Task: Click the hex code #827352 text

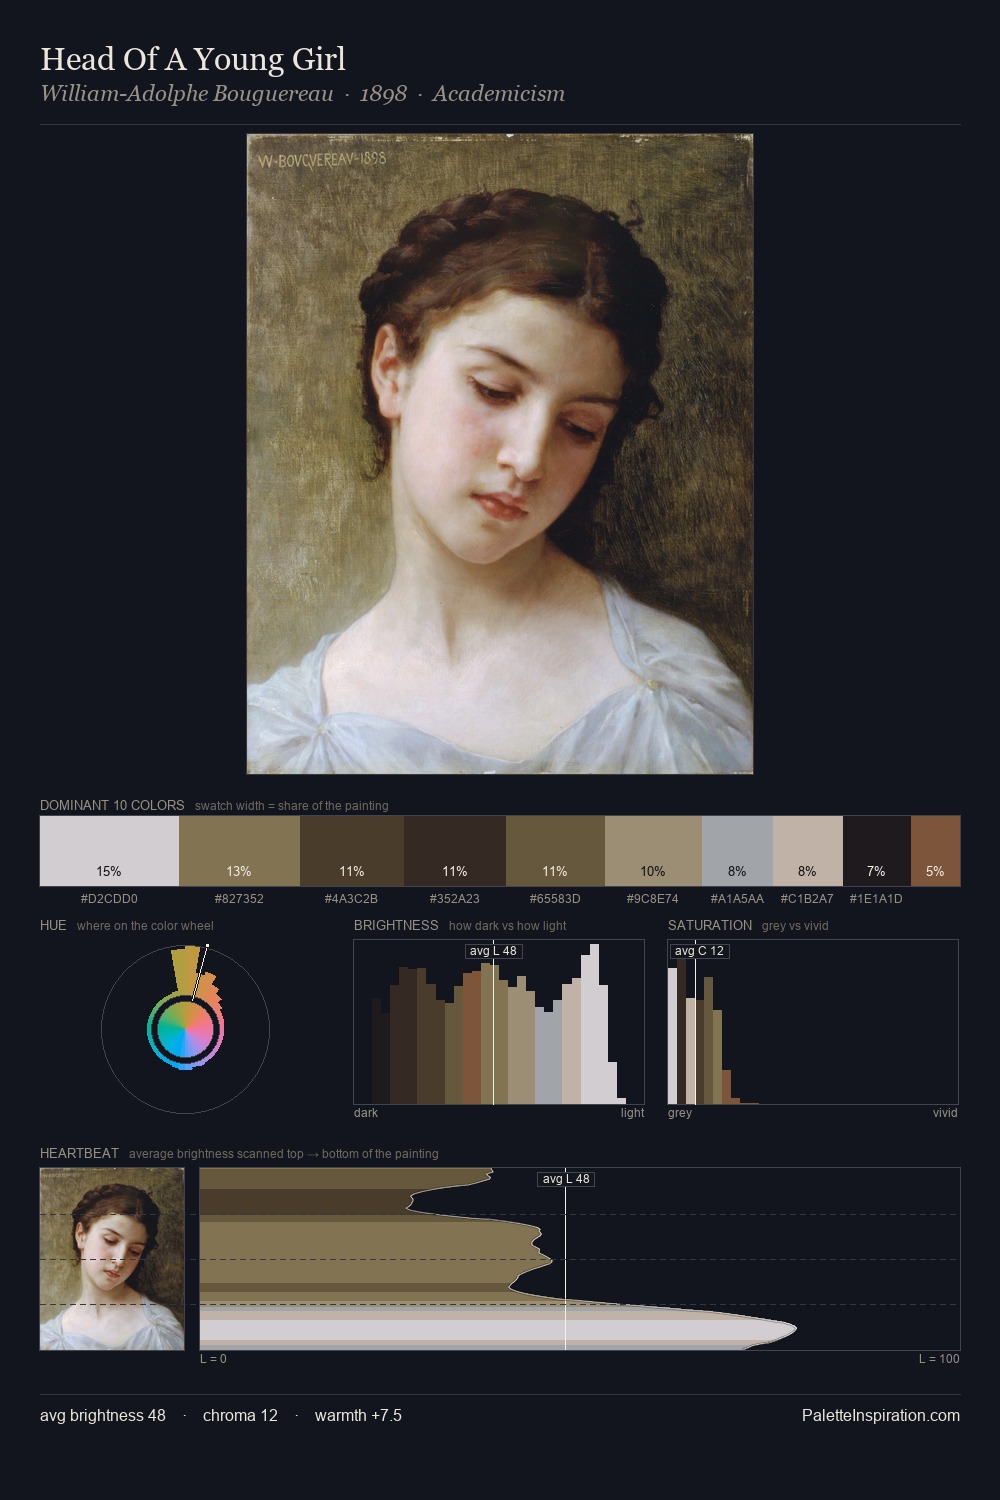Action: [x=239, y=899]
